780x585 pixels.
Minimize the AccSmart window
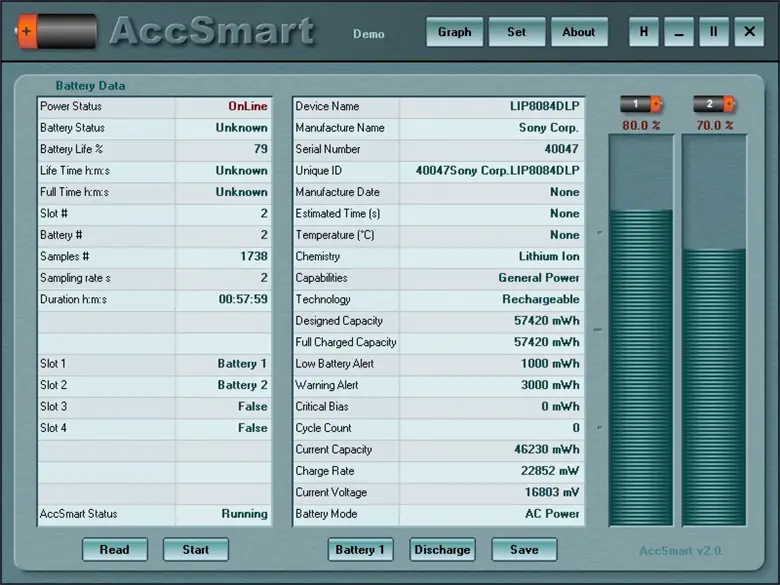click(x=679, y=32)
